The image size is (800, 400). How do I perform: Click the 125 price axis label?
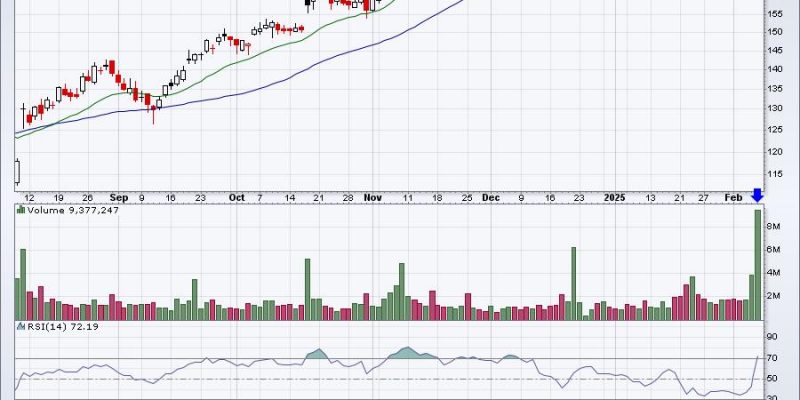click(774, 130)
